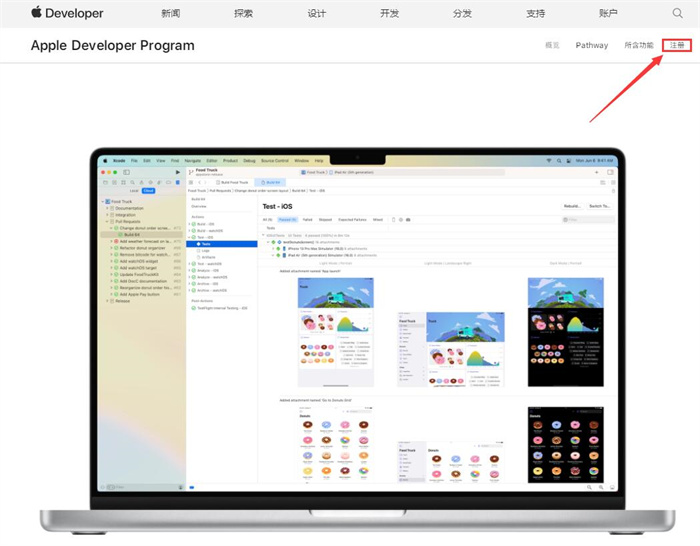The width and height of the screenshot is (700, 546).
Task: Select 'Add Apple Pay button' pull request row
Action: tap(145, 294)
